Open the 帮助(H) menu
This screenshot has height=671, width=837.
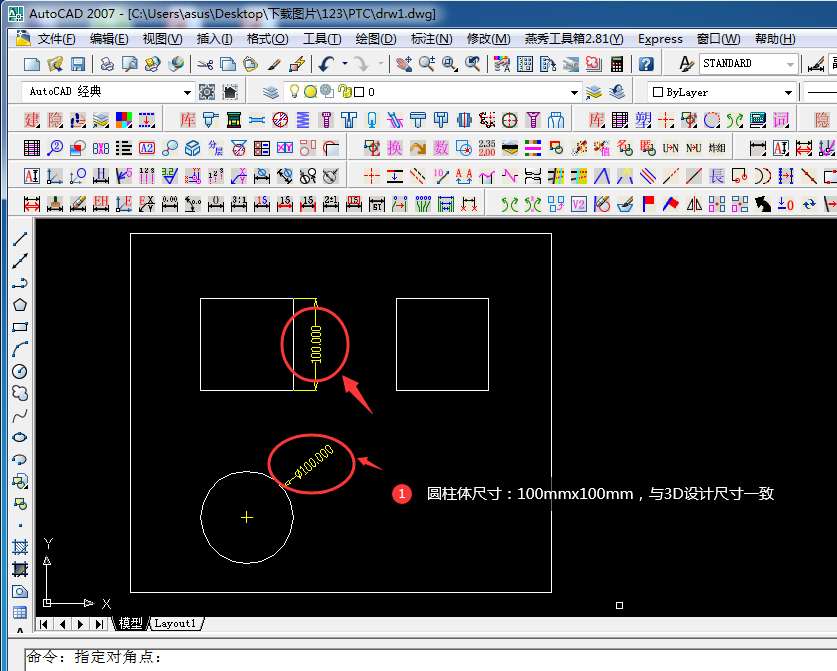775,39
